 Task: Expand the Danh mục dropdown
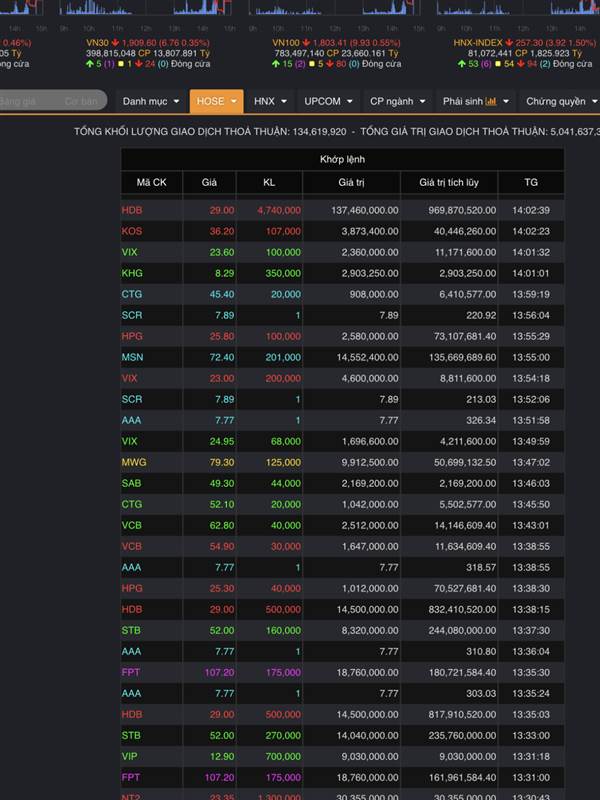click(x=150, y=101)
